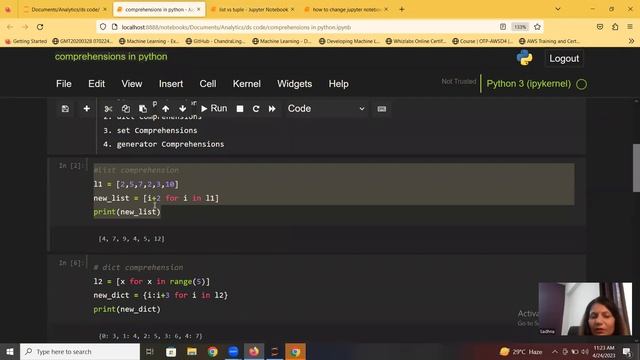Insert a cell below with the plus icon
This screenshot has width=640, height=360.
[x=87, y=109]
